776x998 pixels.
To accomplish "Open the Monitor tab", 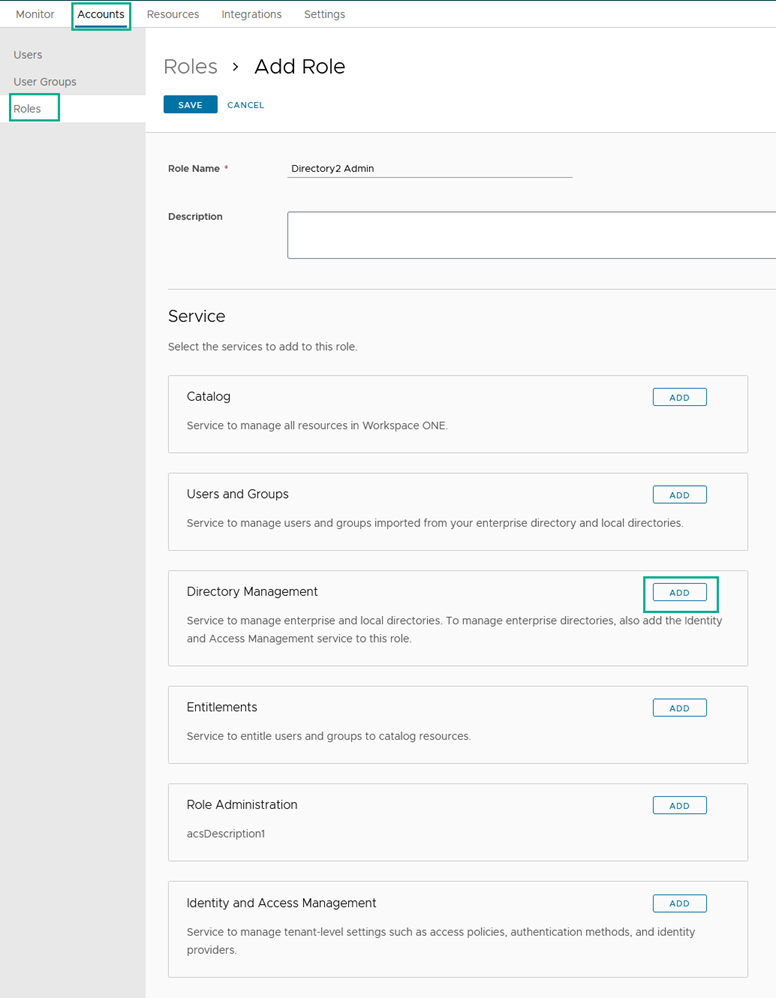I will (x=35, y=14).
